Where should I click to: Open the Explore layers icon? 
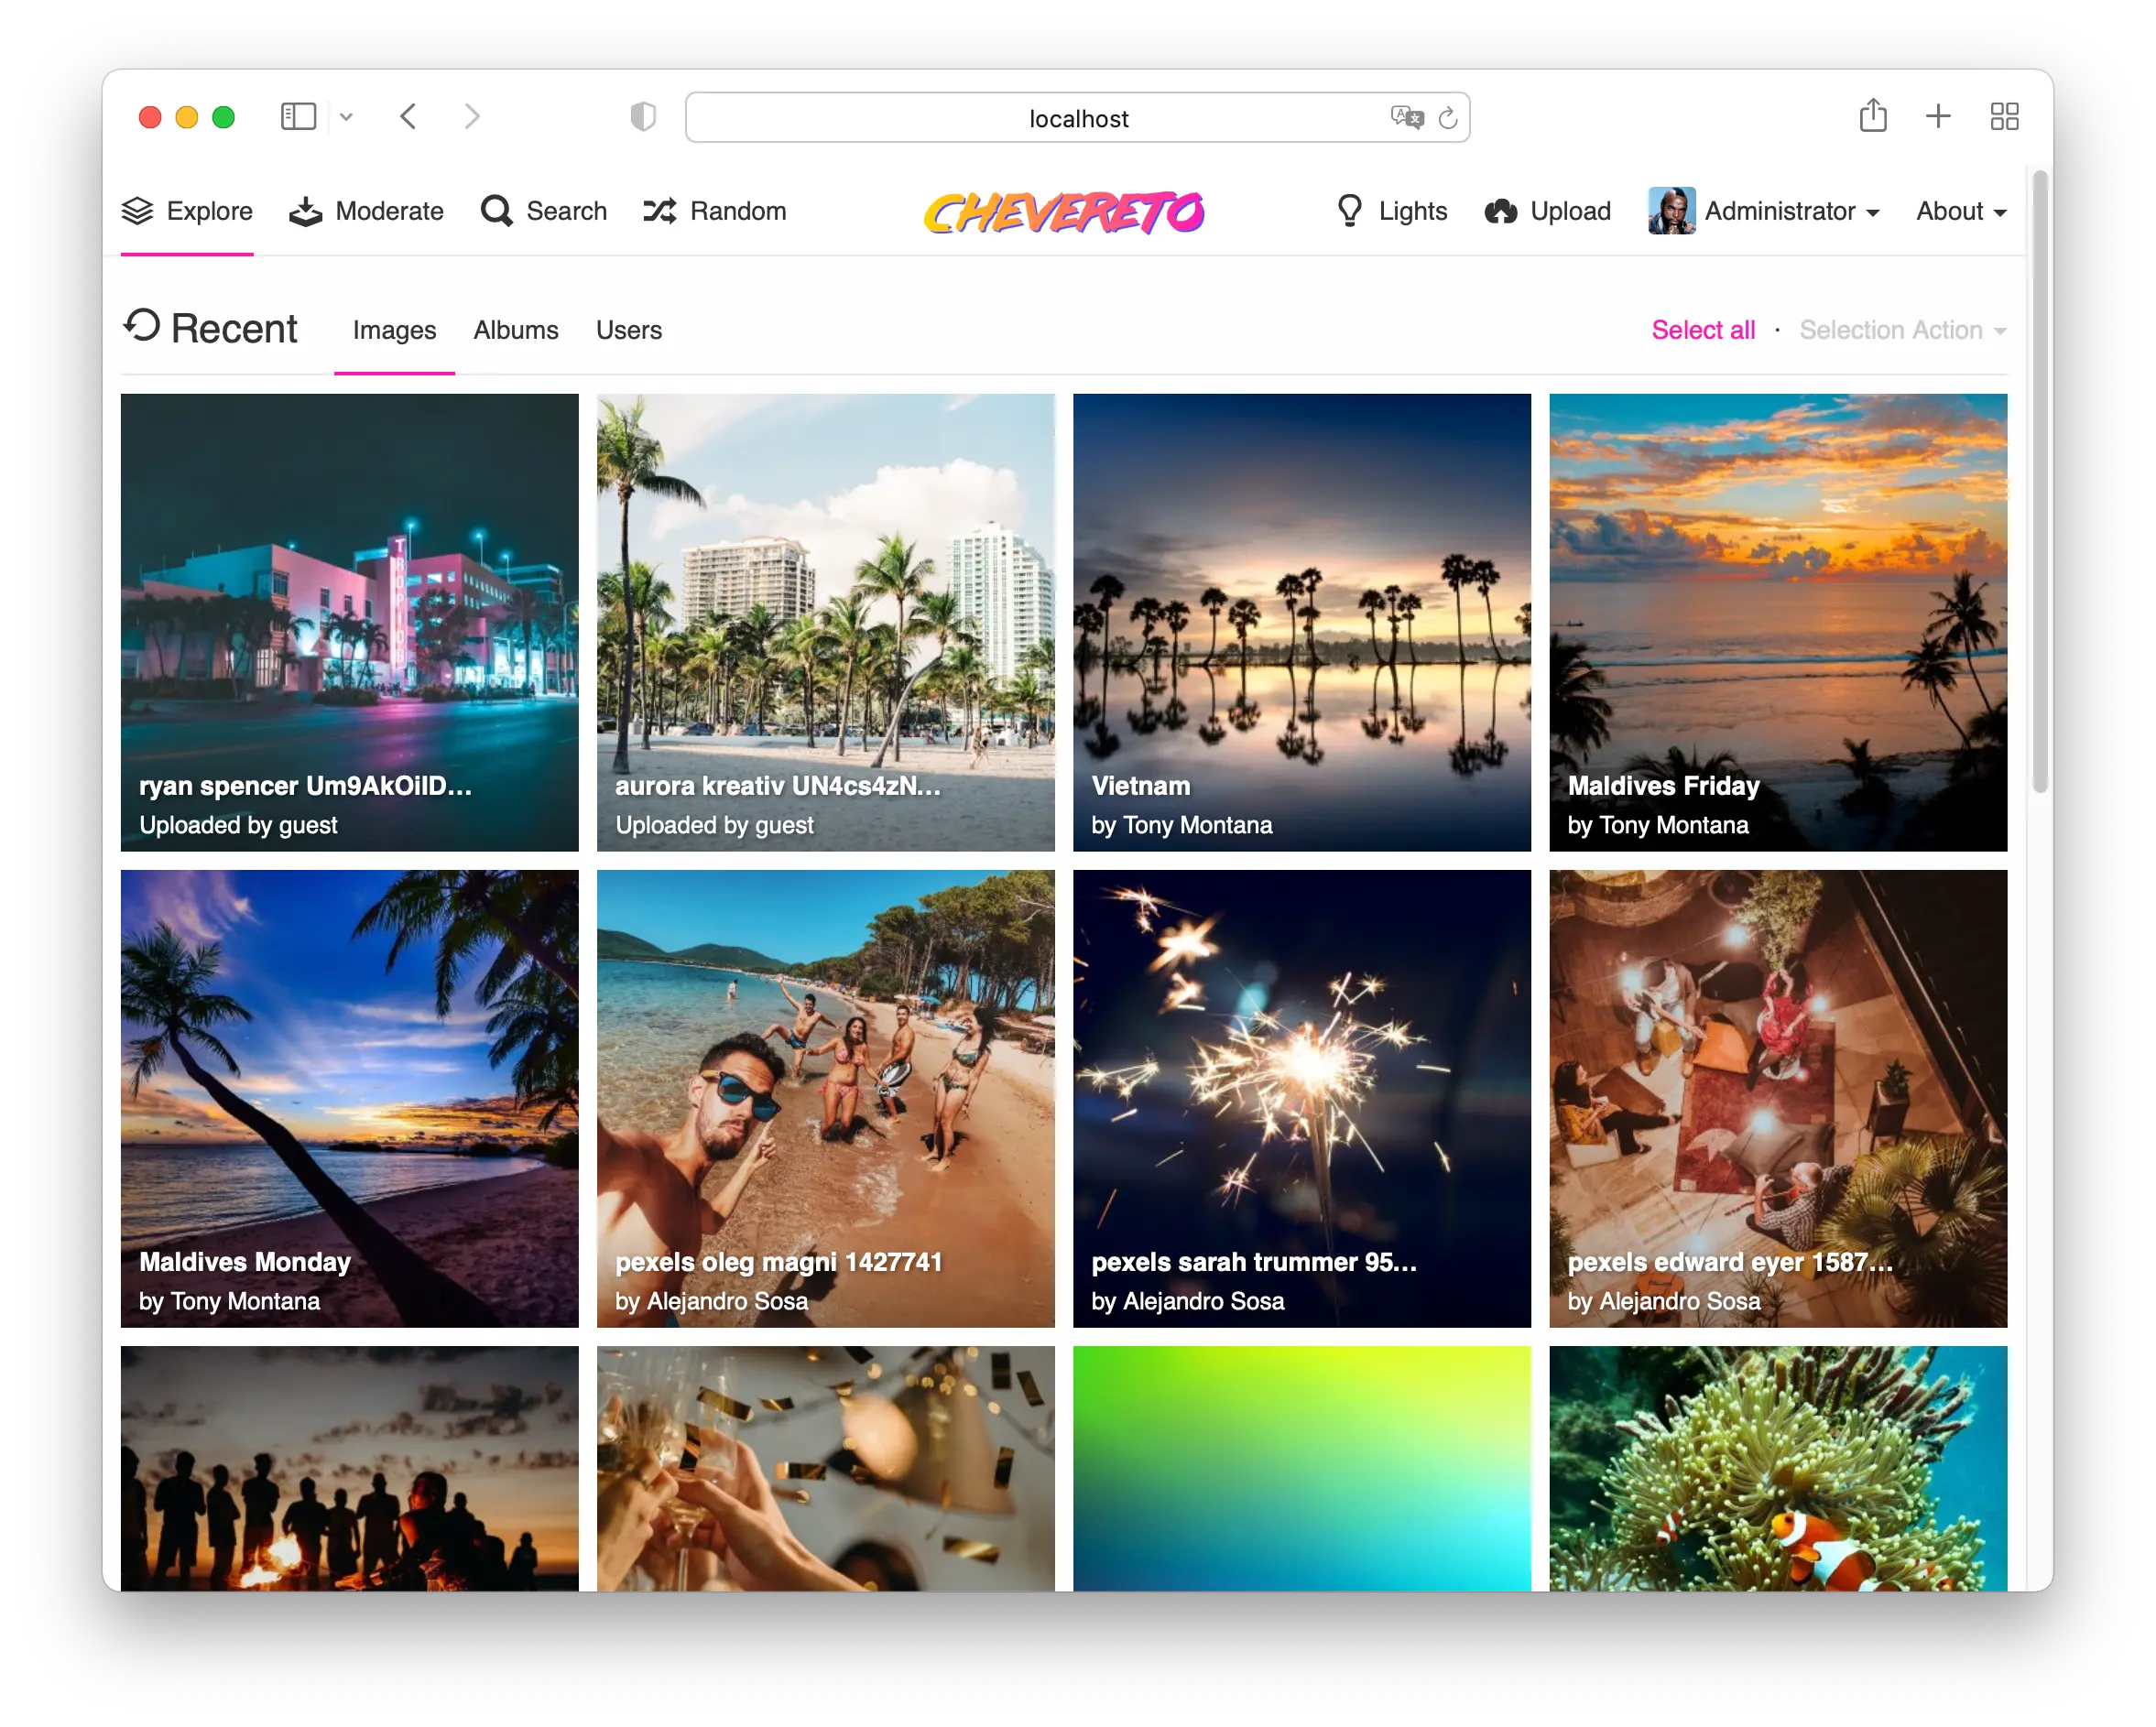point(137,211)
